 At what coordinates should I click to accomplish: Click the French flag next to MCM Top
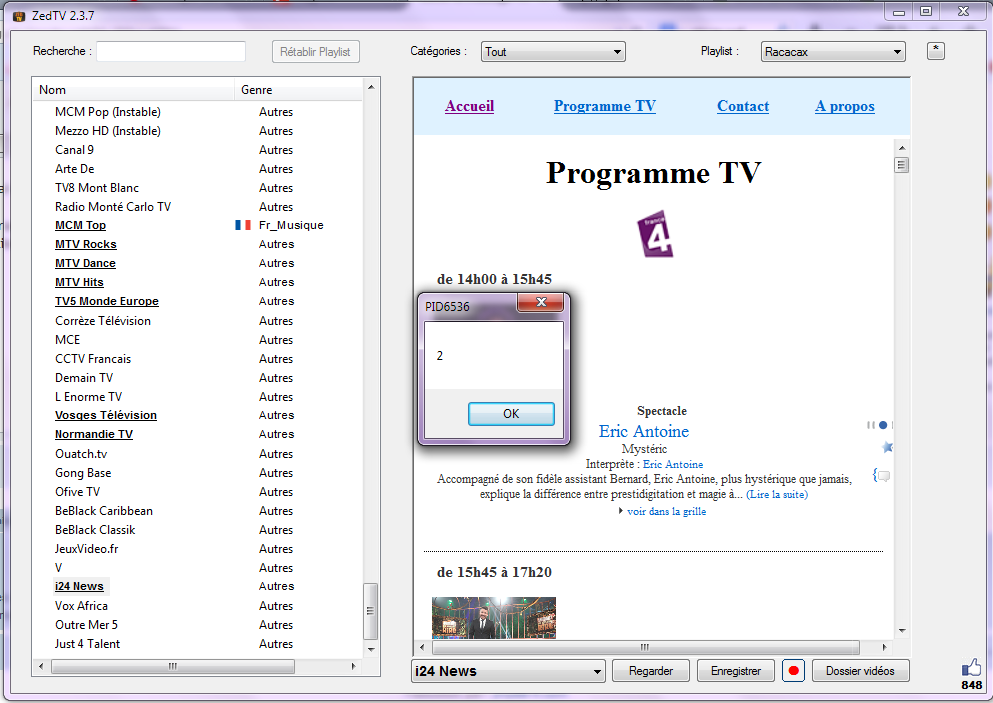(x=242, y=225)
